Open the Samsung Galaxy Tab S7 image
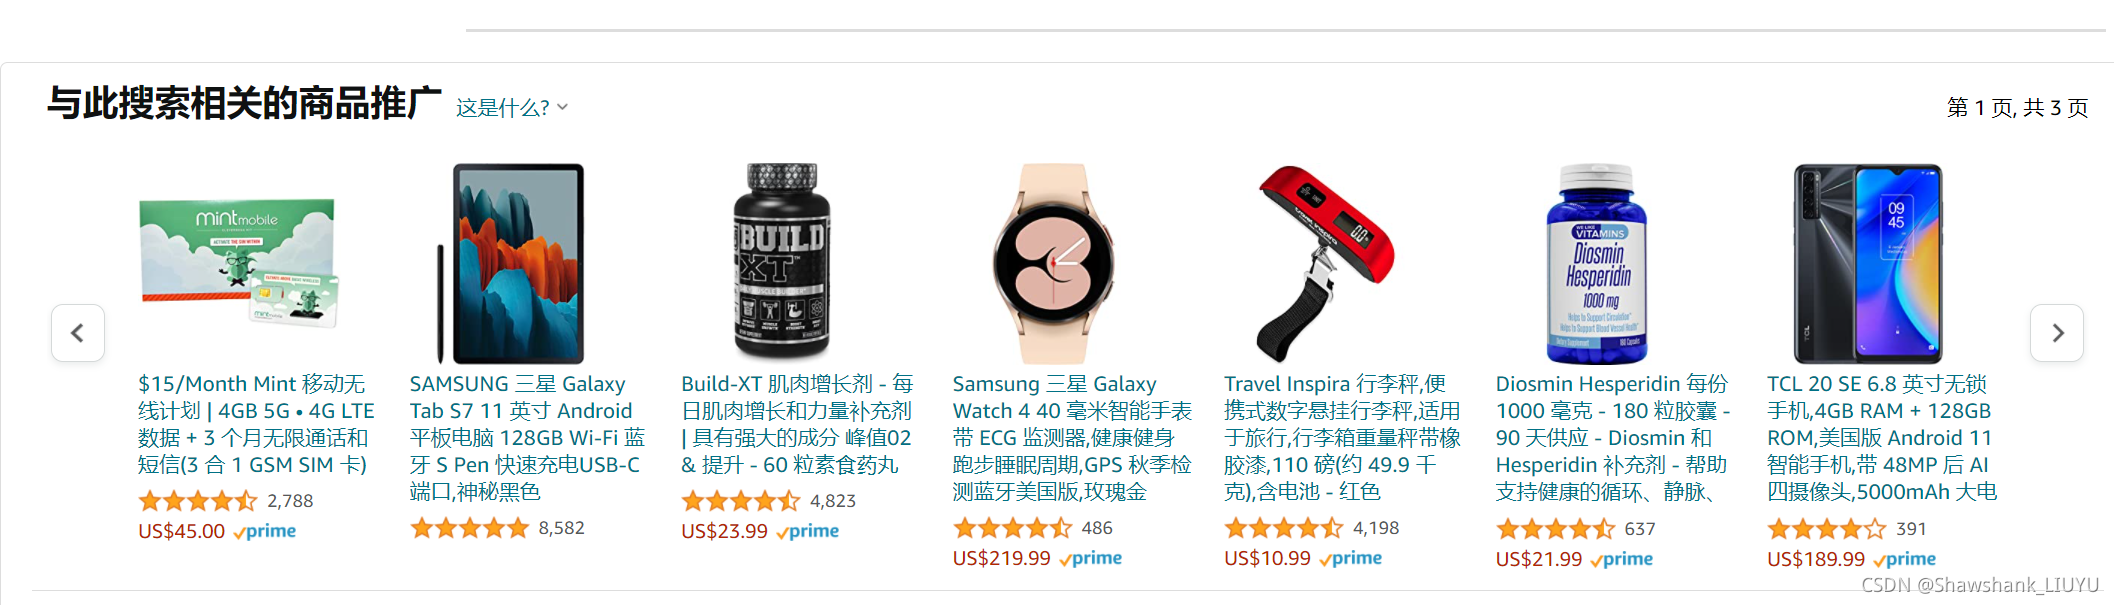The height and width of the screenshot is (605, 2114). click(510, 264)
